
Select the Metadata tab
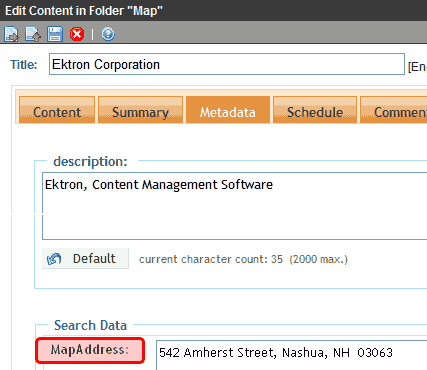pos(228,110)
